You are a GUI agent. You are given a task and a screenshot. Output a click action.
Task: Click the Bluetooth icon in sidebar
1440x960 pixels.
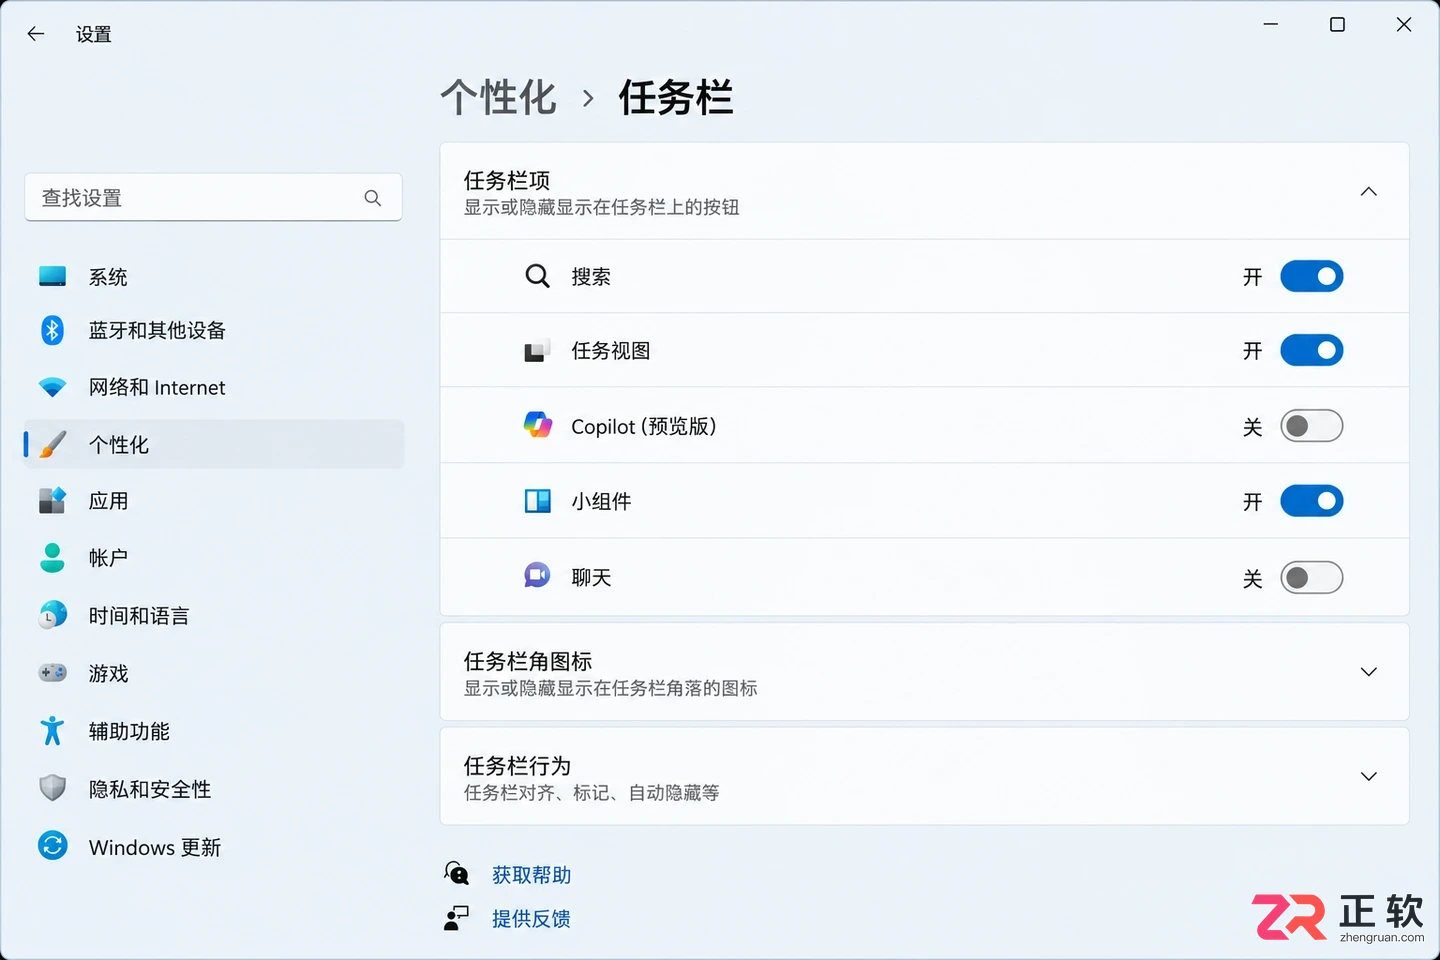click(x=52, y=330)
